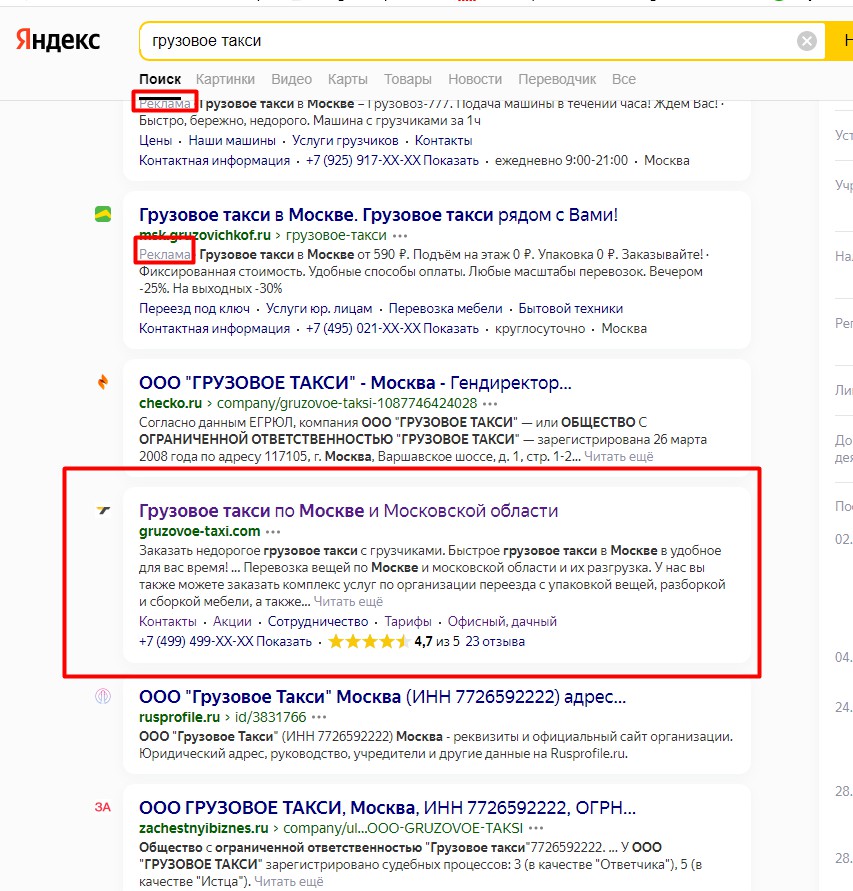Image resolution: width=853 pixels, height=891 pixels.
Task: Click the zachestnyibiznes.ru domain link
Action: click(x=203, y=828)
